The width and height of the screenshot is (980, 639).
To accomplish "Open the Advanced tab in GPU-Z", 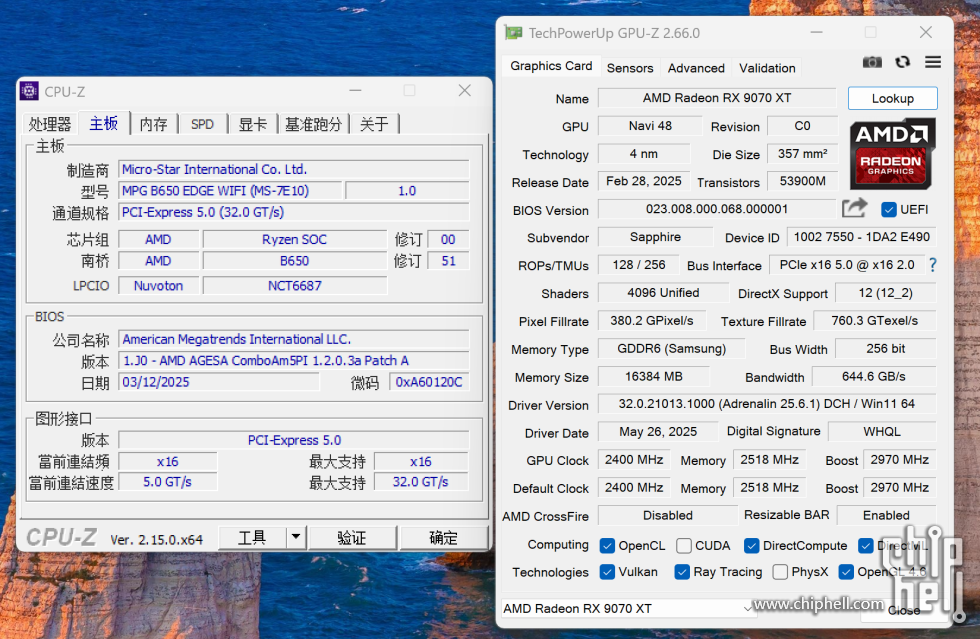I will [x=696, y=68].
